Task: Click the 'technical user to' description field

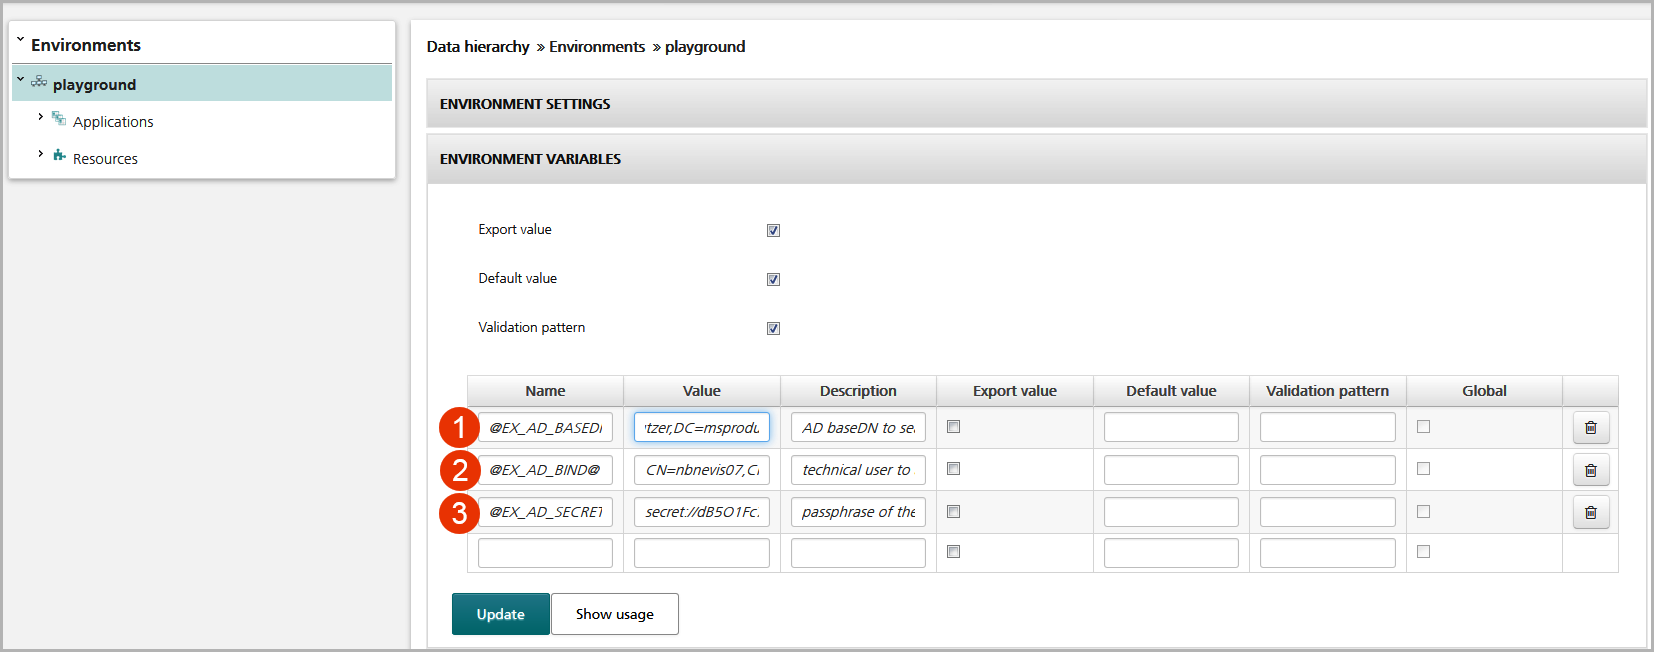Action: (858, 470)
